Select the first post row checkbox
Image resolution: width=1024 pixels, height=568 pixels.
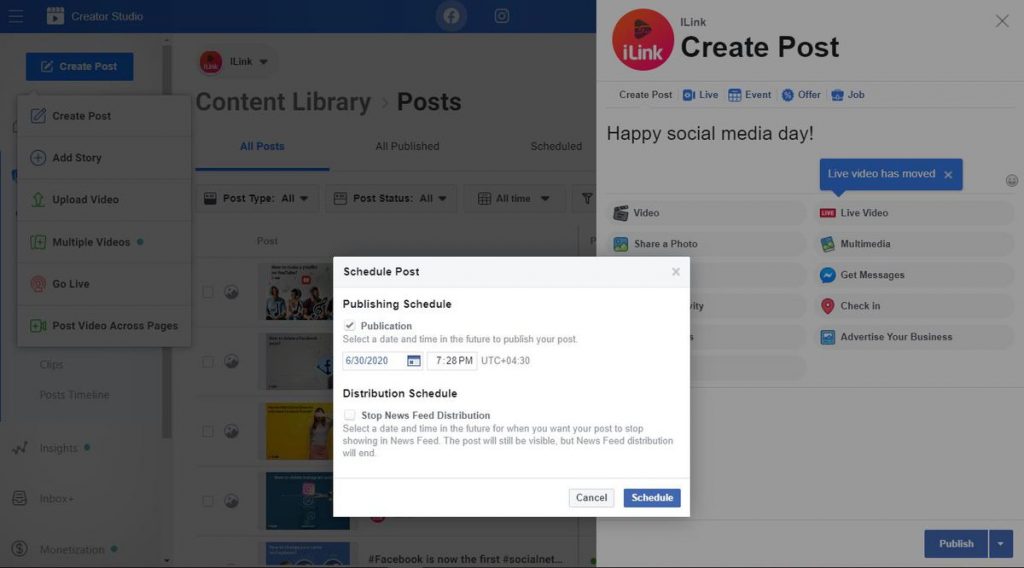[208, 292]
